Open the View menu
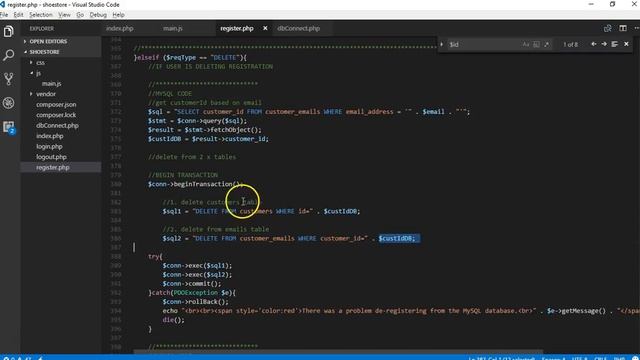This screenshot has height=360, width=640. click(64, 15)
